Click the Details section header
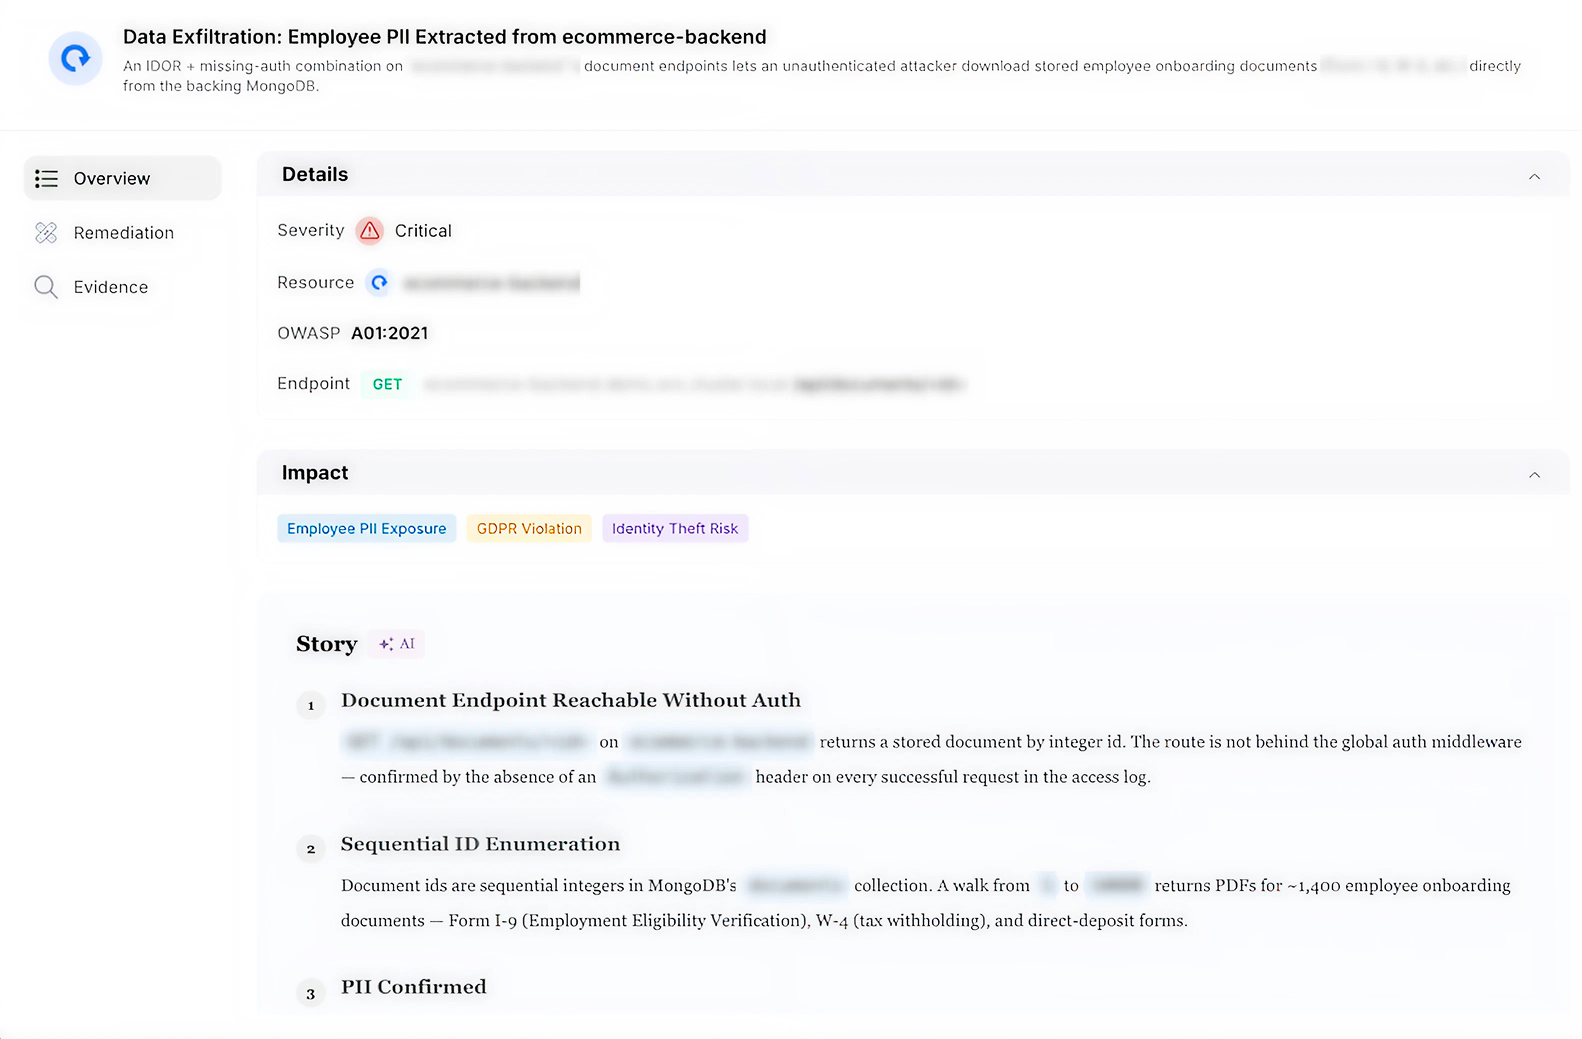Screen dimensions: 1582x1039 click(x=913, y=175)
